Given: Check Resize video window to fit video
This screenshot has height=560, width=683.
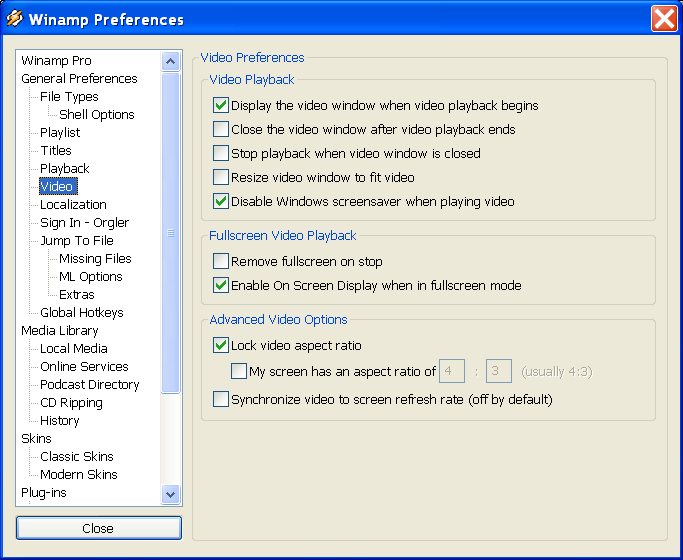Looking at the screenshot, I should [221, 177].
